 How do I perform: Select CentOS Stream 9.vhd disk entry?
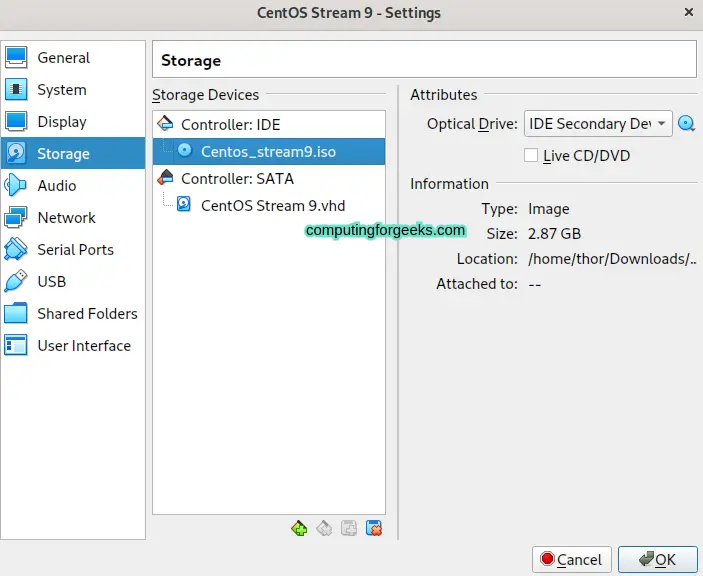point(269,205)
